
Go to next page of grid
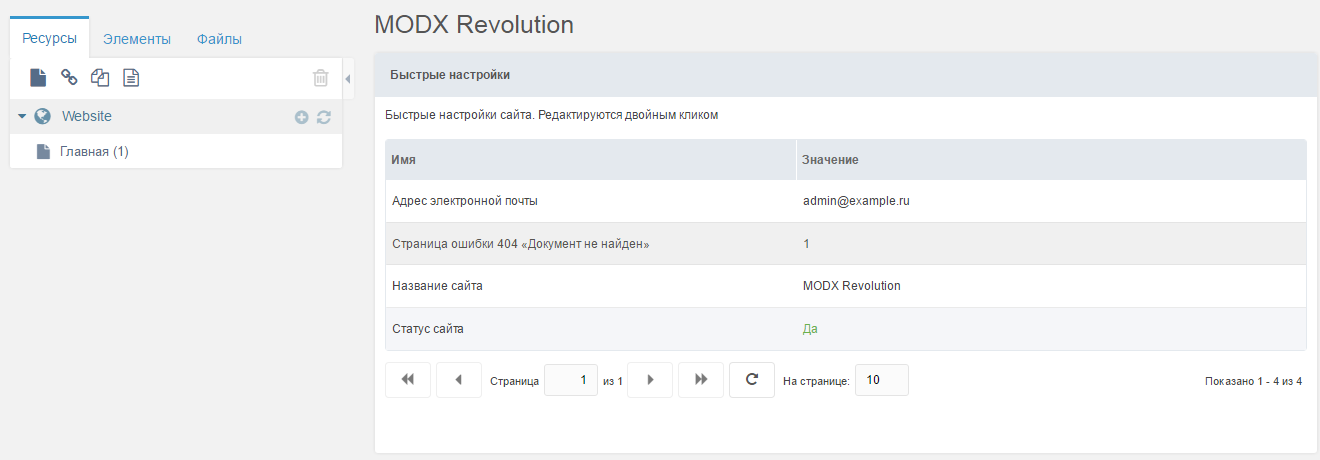click(x=650, y=380)
